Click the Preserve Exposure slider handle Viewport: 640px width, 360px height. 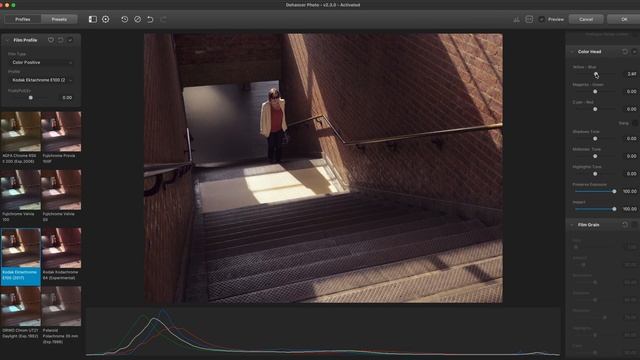coord(614,191)
